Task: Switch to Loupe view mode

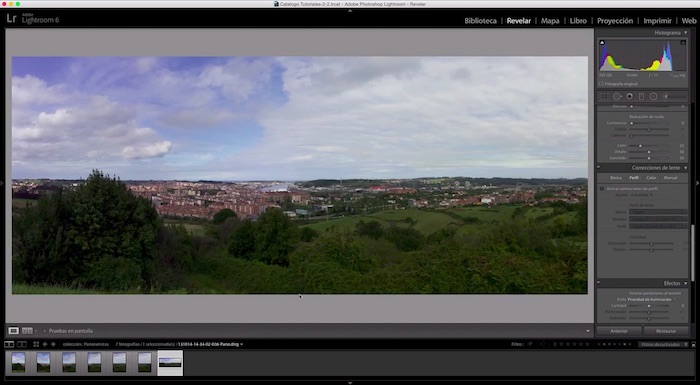Action: 13,331
